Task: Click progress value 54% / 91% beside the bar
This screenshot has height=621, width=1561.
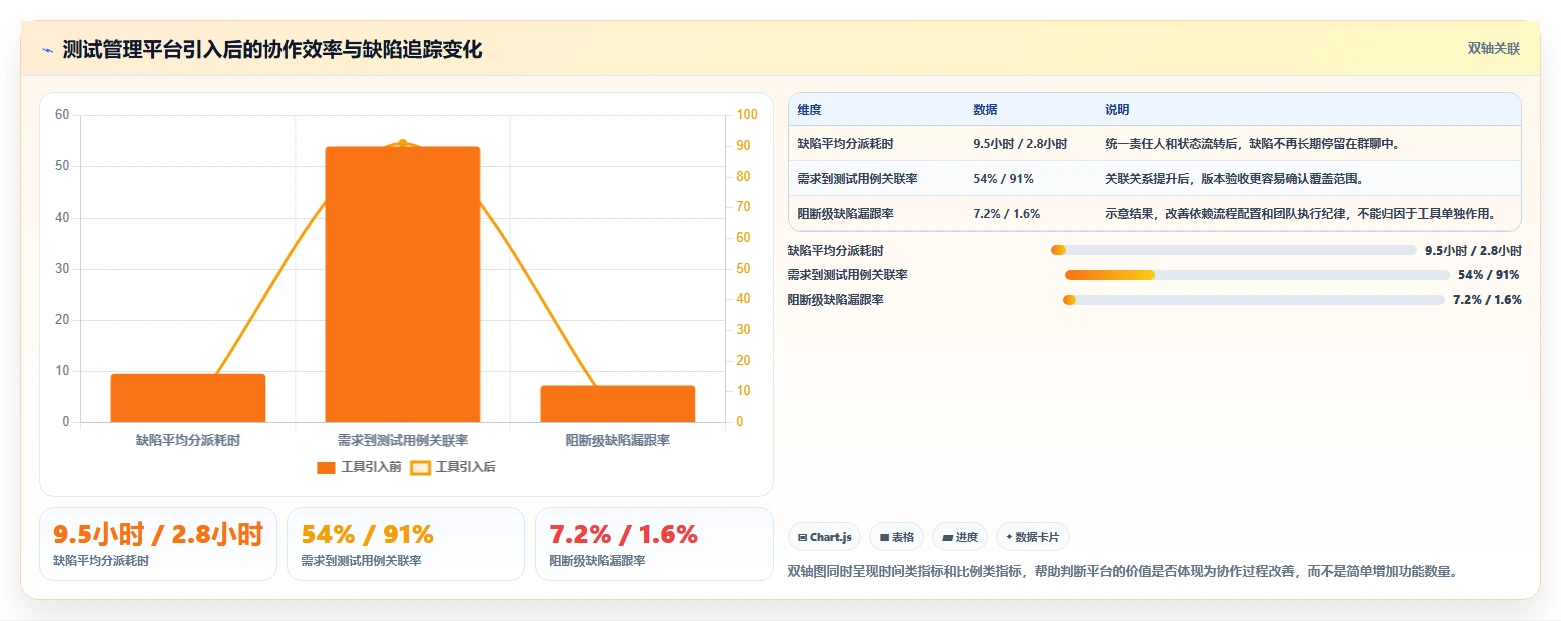Action: click(1489, 275)
